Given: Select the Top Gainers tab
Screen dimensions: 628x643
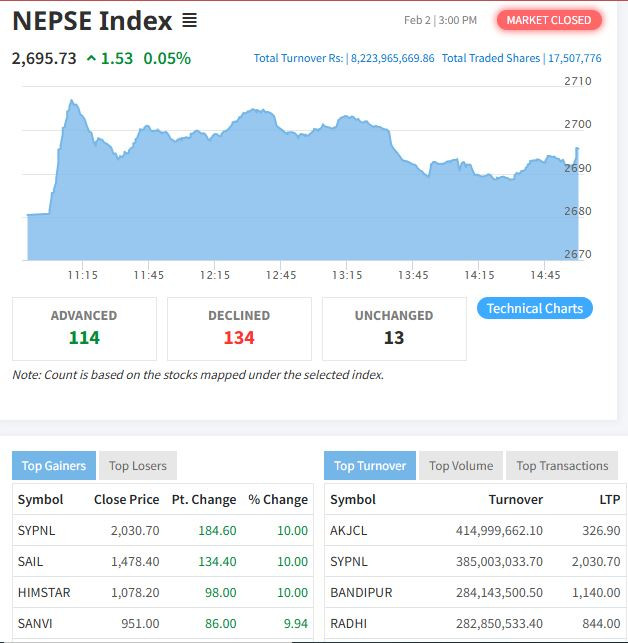Looking at the screenshot, I should 53,465.
